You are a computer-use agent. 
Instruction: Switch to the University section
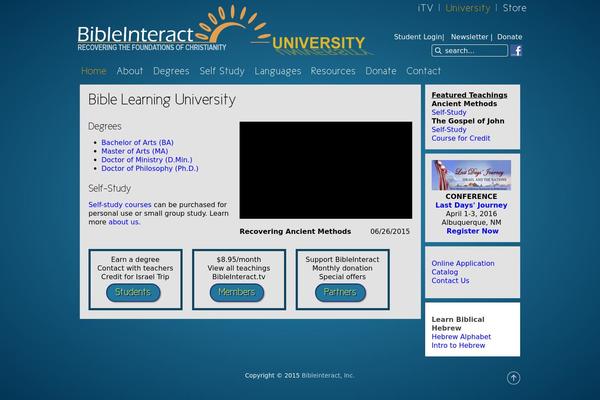468,8
